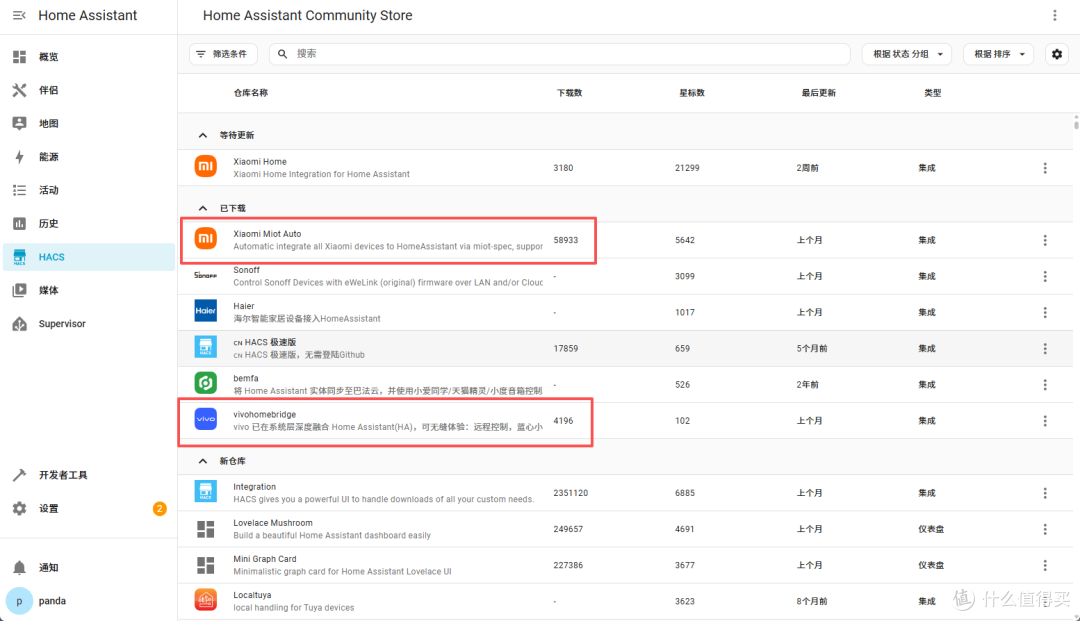
Task: Open the HACS 极速版 repository name
Action: pyautogui.click(x=264, y=342)
